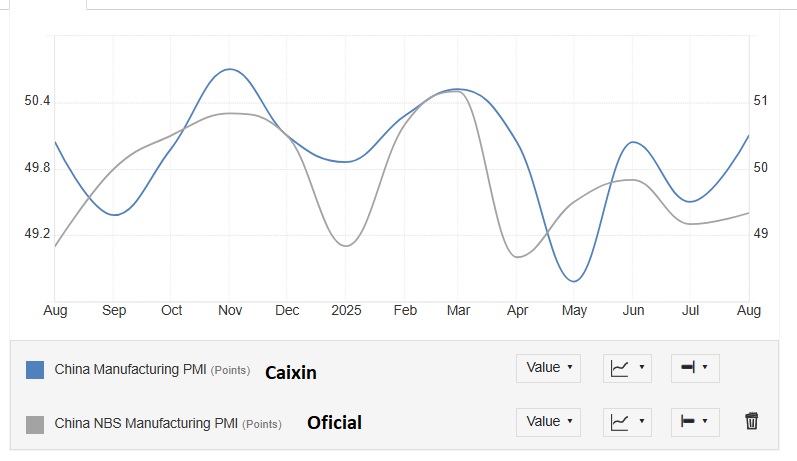Delete the China NBS Manufacturing PMI series
Screen dimensions: 797x461
click(752, 422)
